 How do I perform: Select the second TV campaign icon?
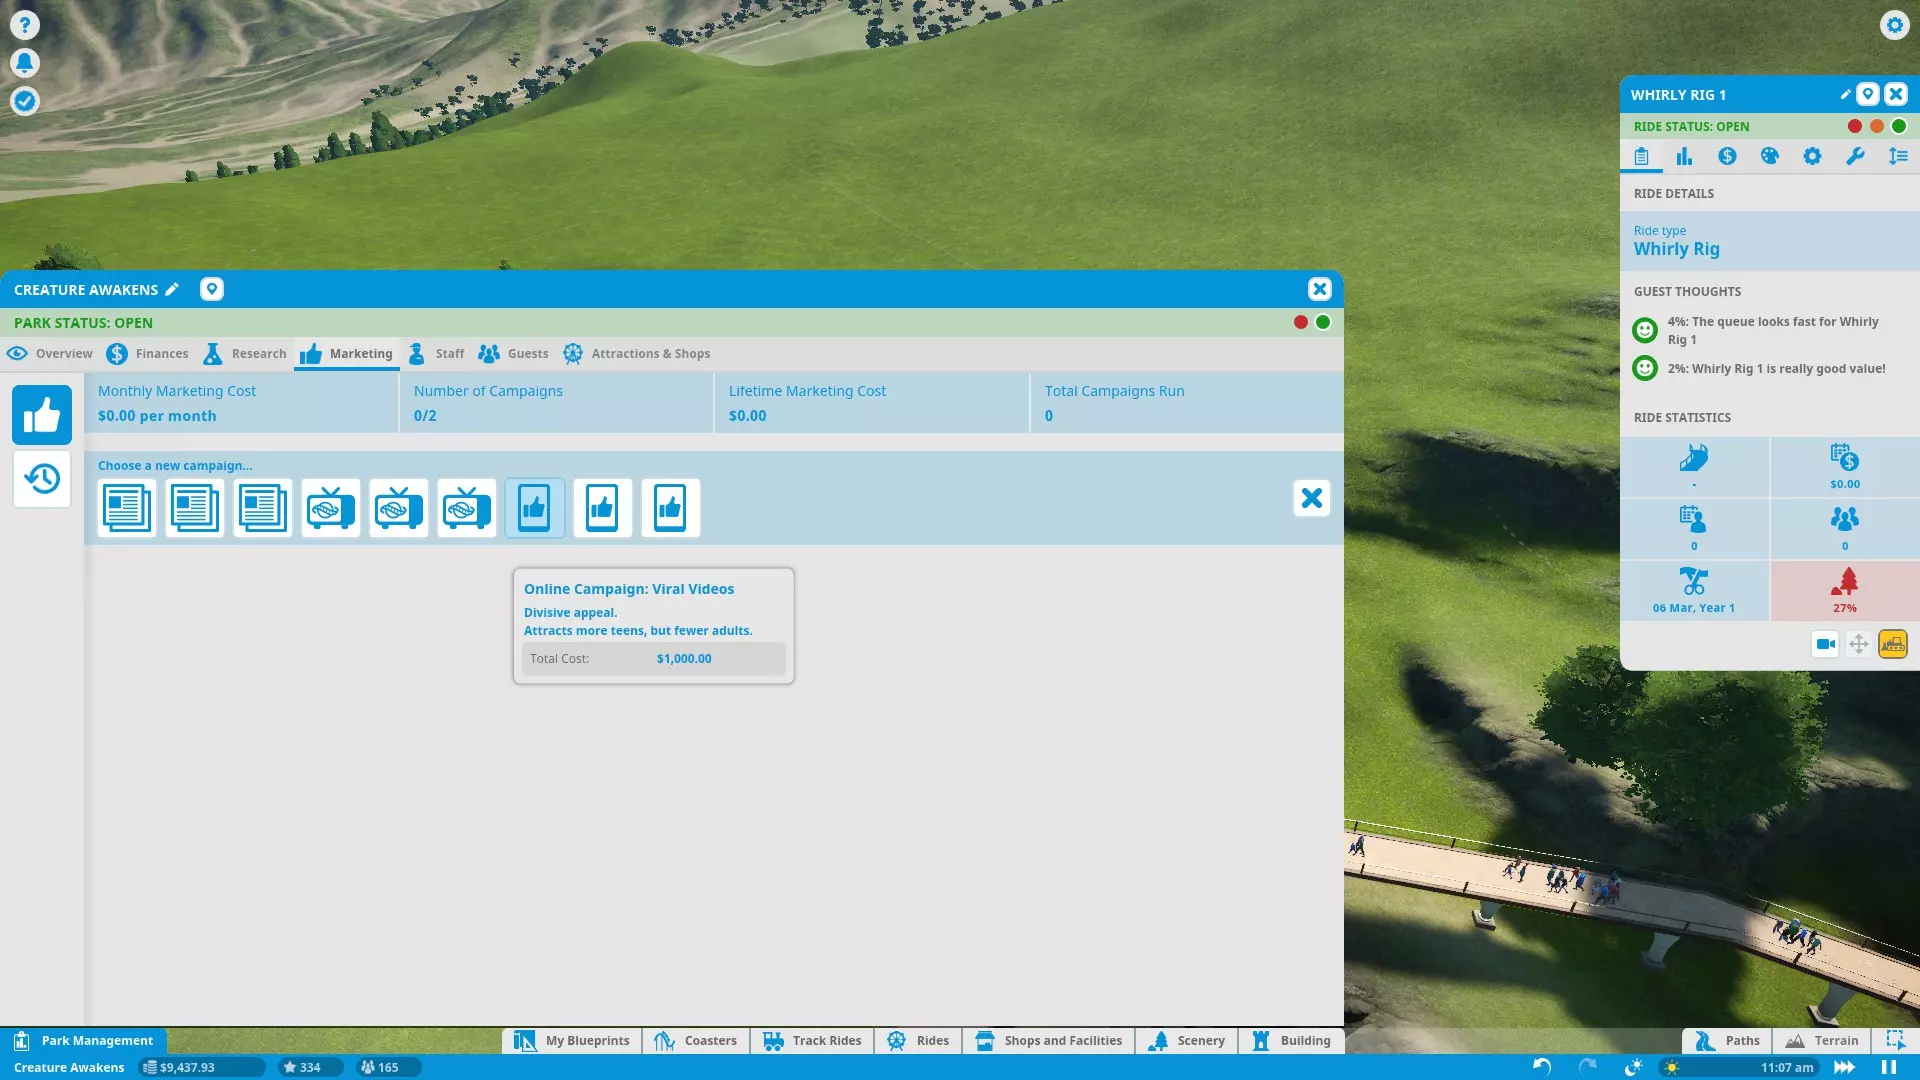[399, 508]
